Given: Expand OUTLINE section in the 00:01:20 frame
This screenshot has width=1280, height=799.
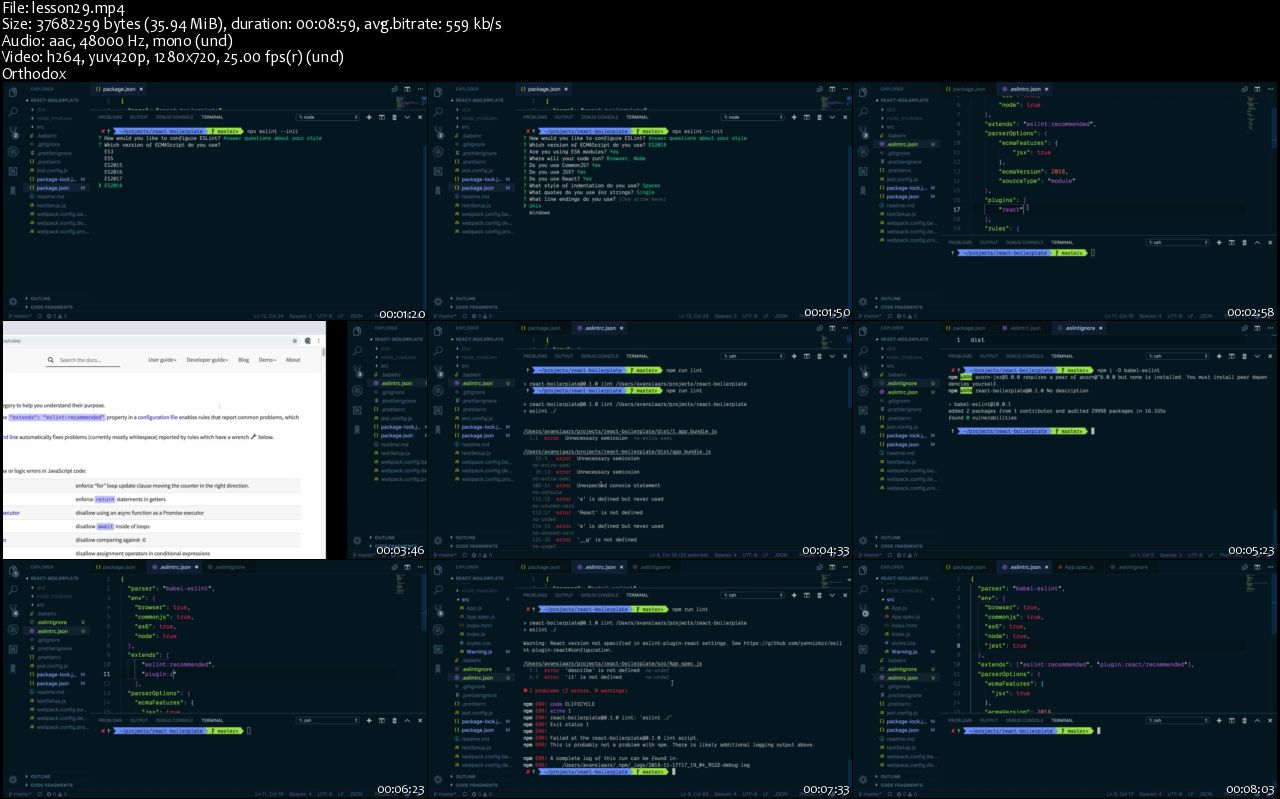Looking at the screenshot, I should [40, 298].
